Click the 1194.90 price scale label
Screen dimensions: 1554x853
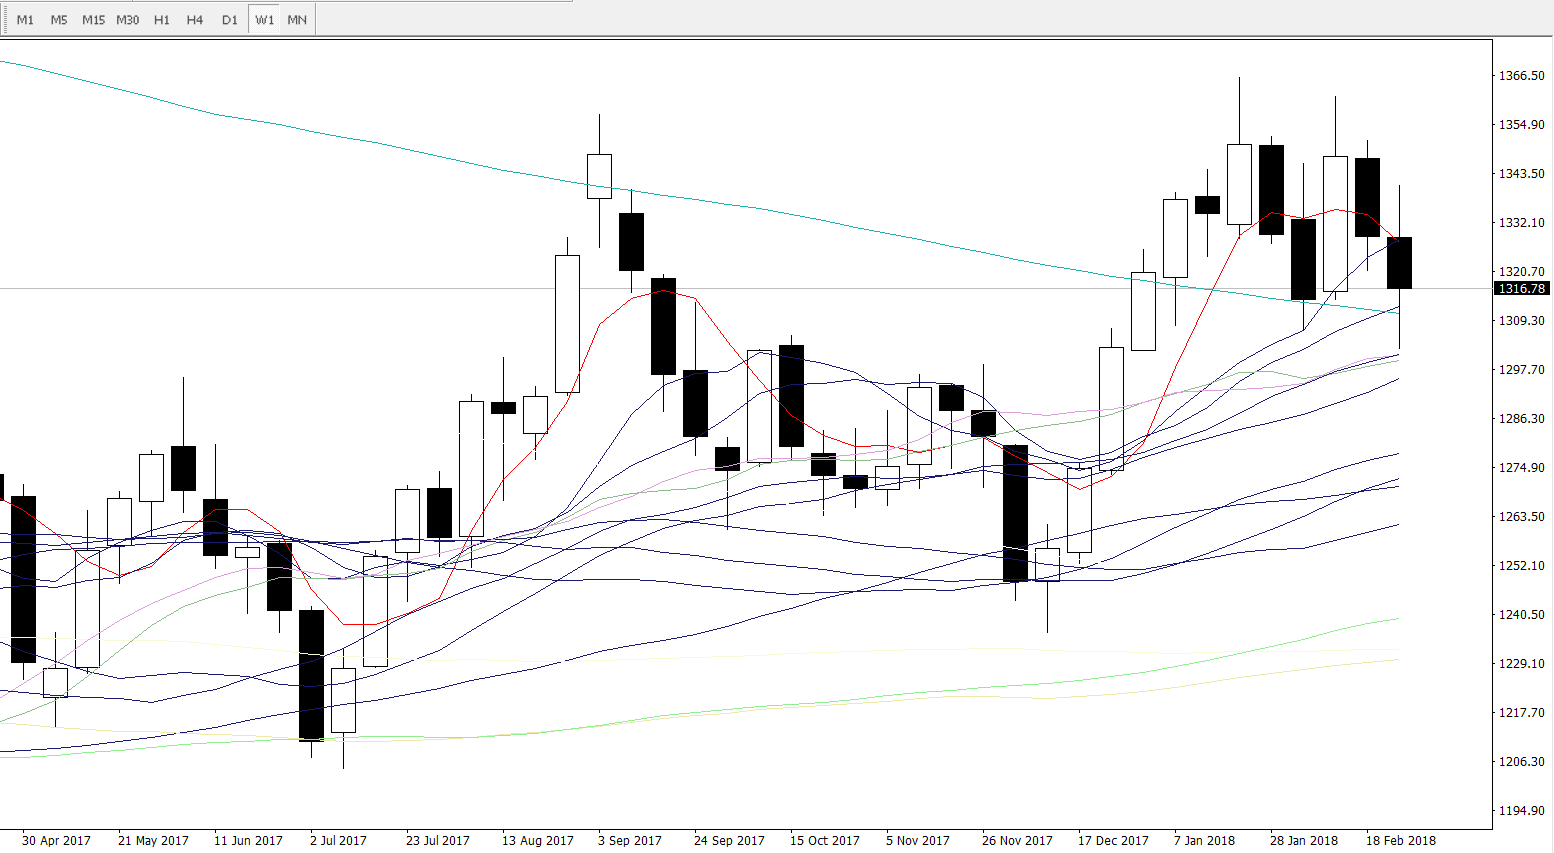coord(1520,811)
